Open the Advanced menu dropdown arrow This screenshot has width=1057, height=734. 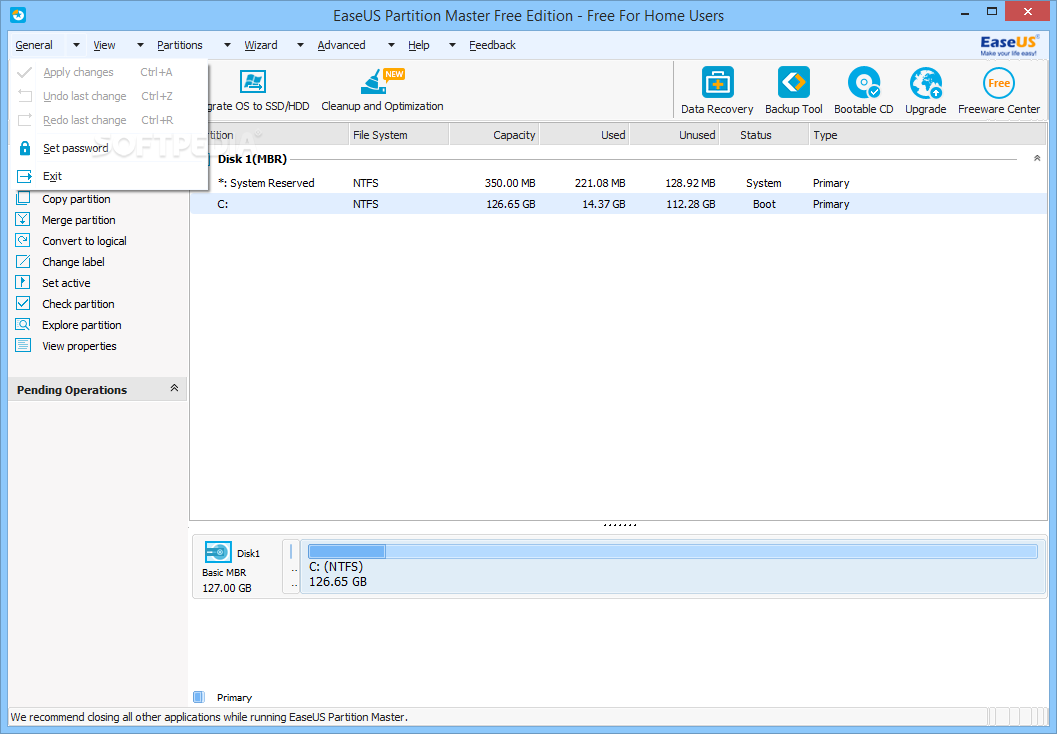point(391,45)
